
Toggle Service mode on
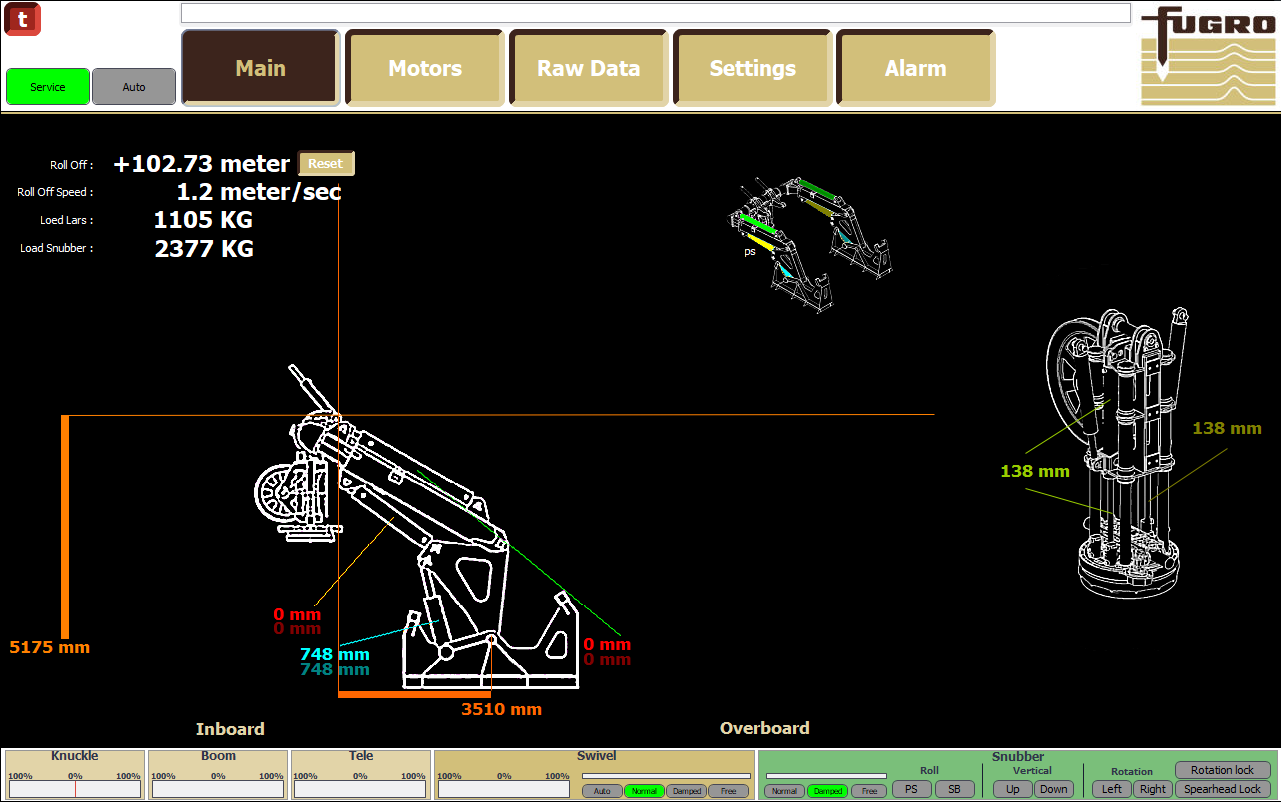[47, 87]
